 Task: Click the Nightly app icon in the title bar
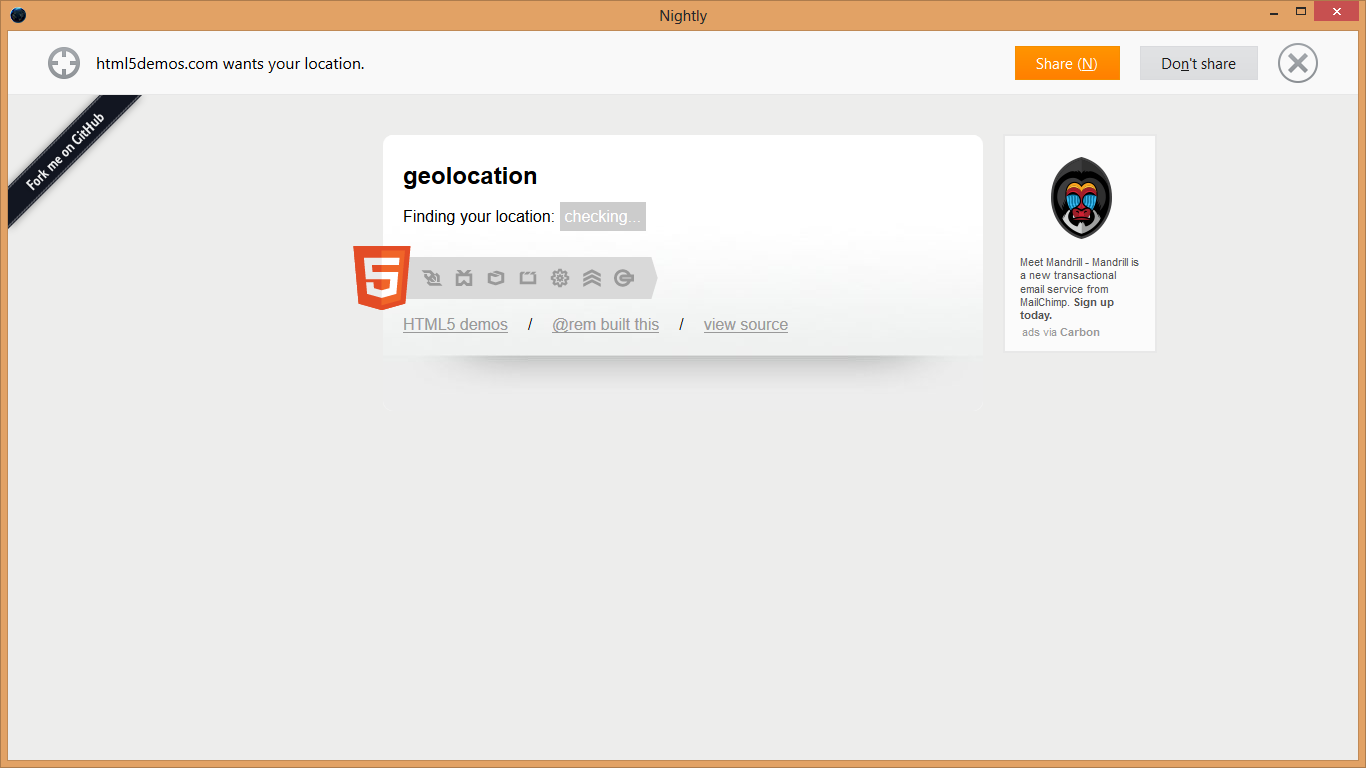[x=18, y=15]
